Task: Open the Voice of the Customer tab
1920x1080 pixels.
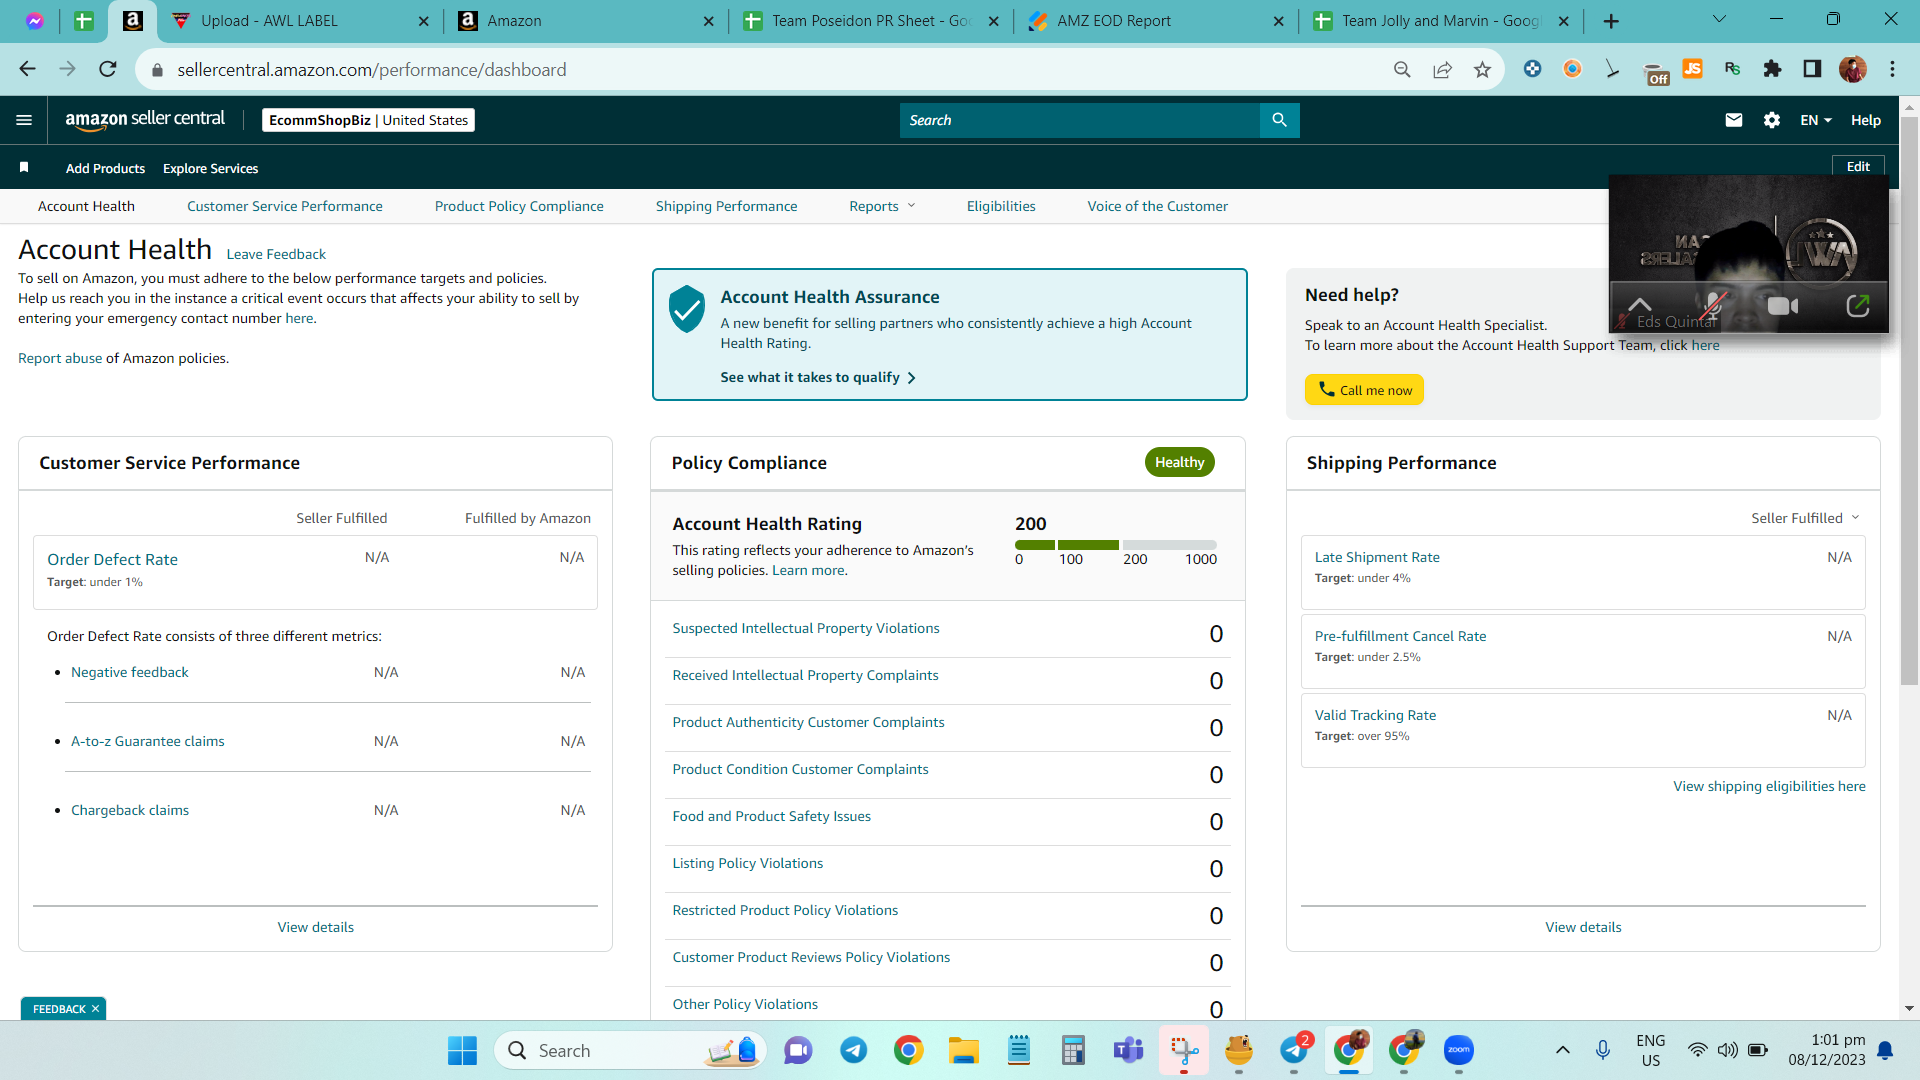Action: (1157, 206)
